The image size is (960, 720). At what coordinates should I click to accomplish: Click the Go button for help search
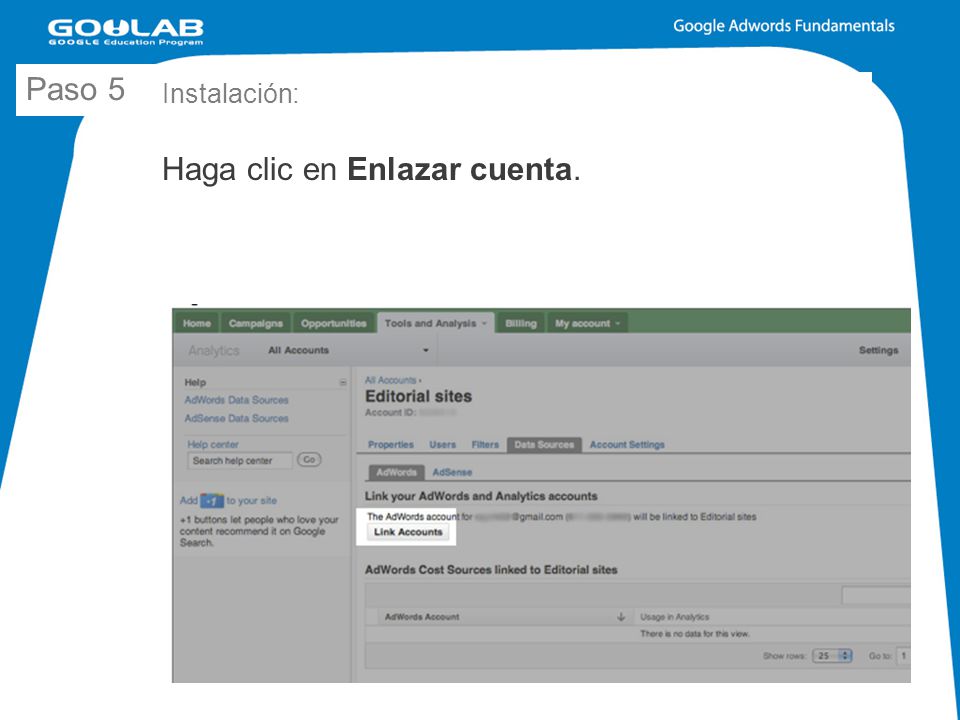pyautogui.click(x=309, y=459)
